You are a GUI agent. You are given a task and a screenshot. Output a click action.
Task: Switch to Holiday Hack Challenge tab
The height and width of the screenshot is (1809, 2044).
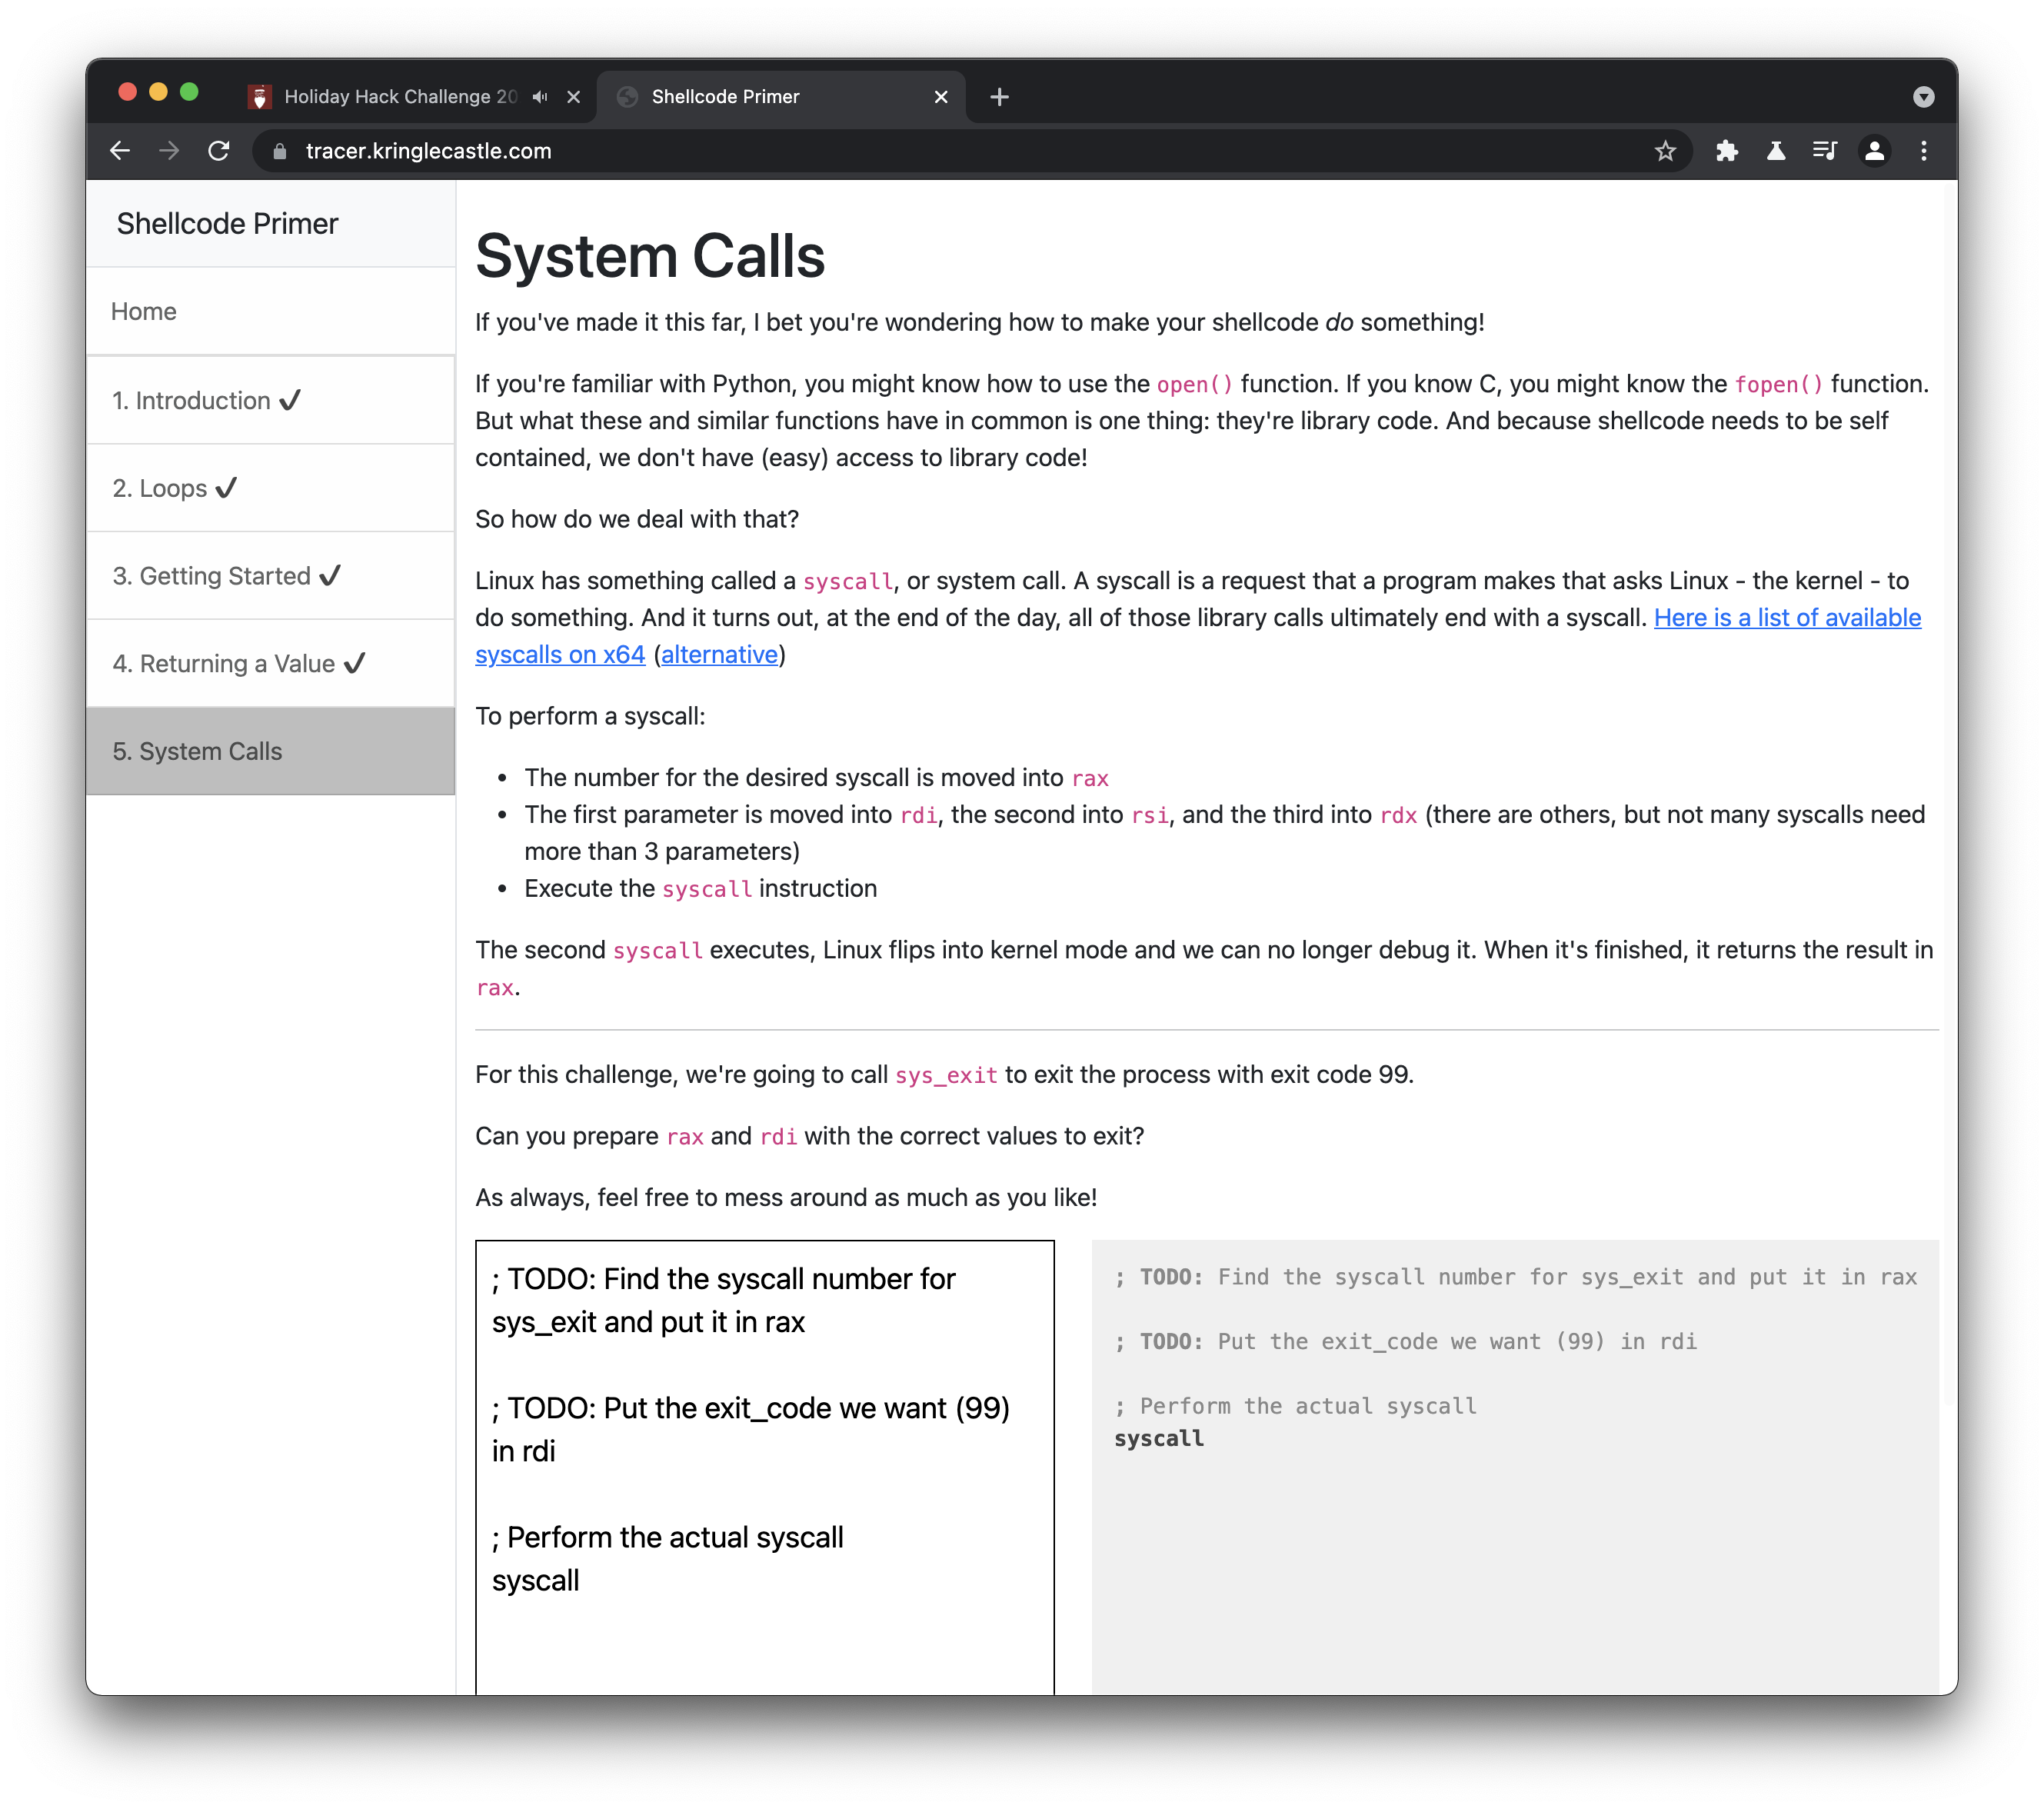(x=413, y=97)
